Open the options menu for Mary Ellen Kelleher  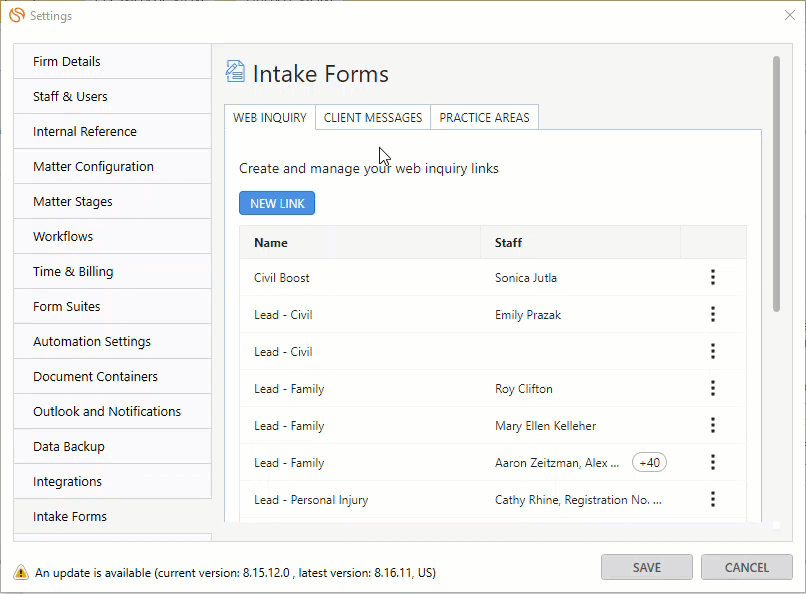click(712, 425)
